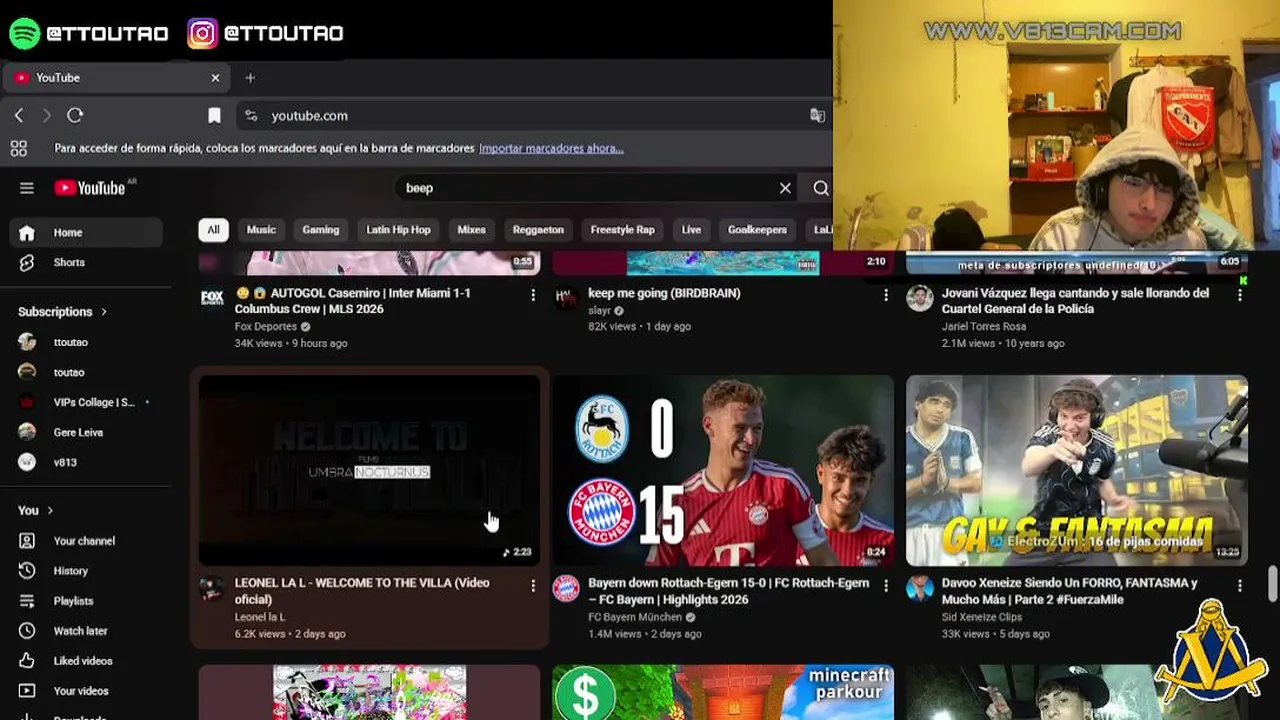Screen dimensions: 1280x720
Task: Open Sid Xeneize Clips channel avatar
Action: pyautogui.click(x=919, y=588)
